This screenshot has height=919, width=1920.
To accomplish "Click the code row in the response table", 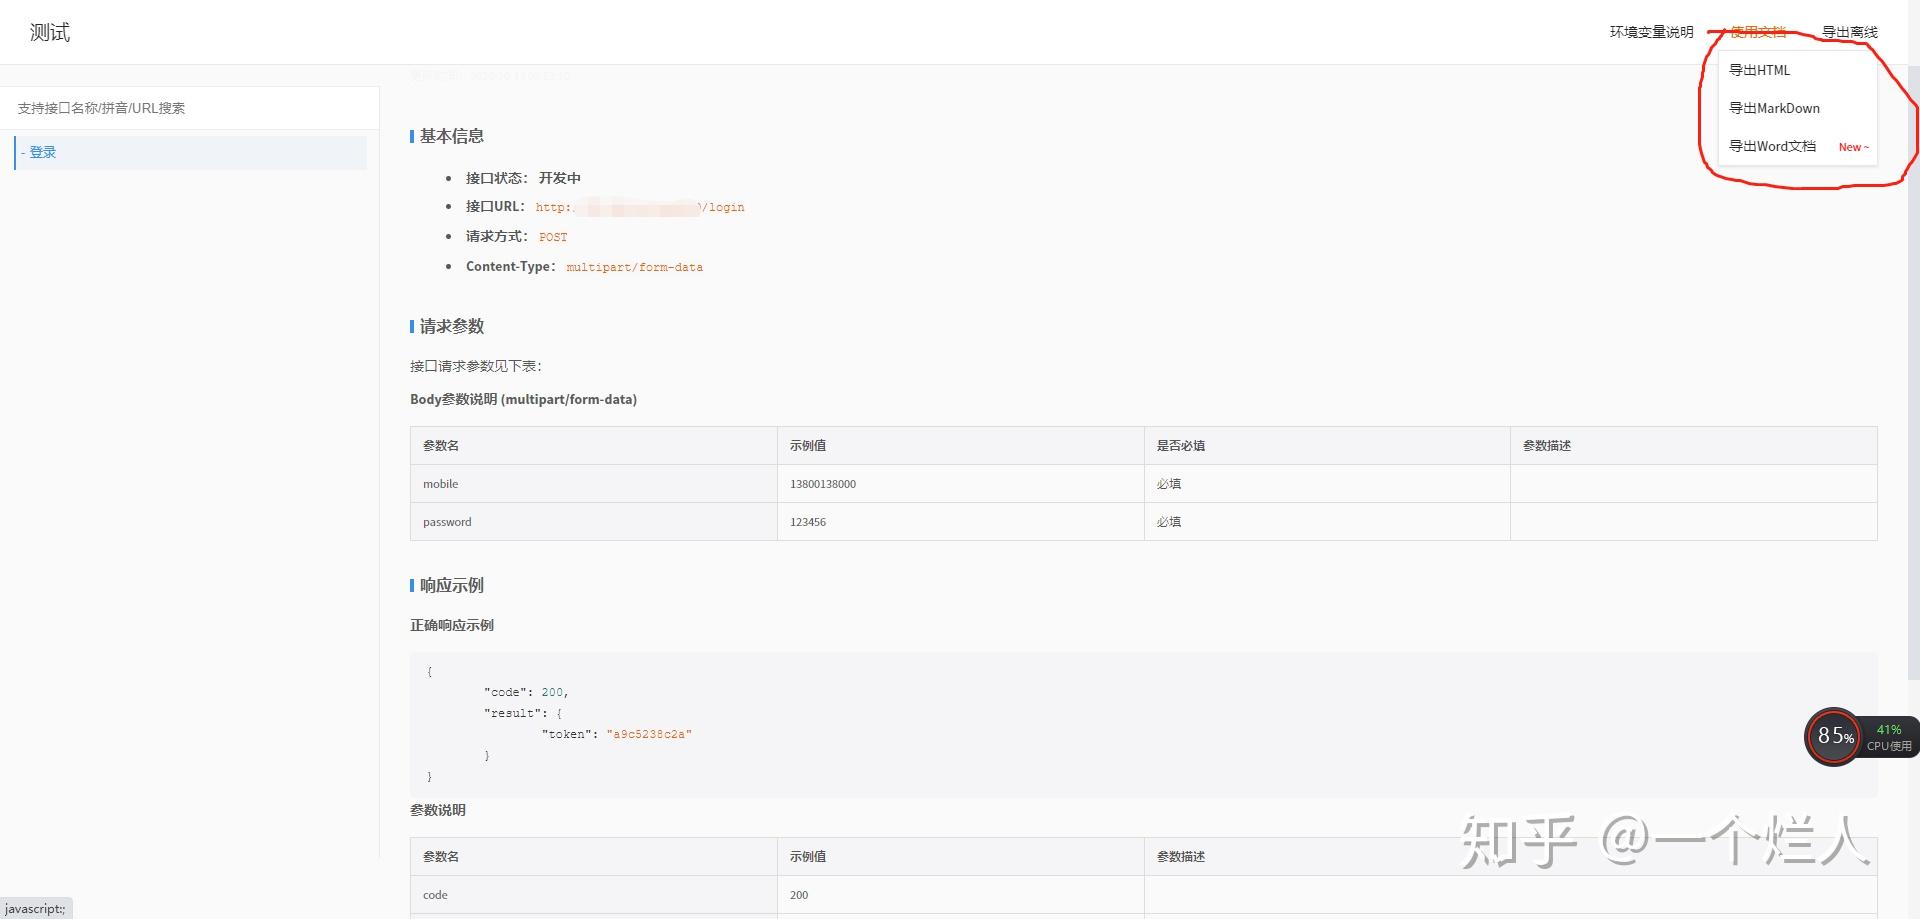I will point(1143,895).
